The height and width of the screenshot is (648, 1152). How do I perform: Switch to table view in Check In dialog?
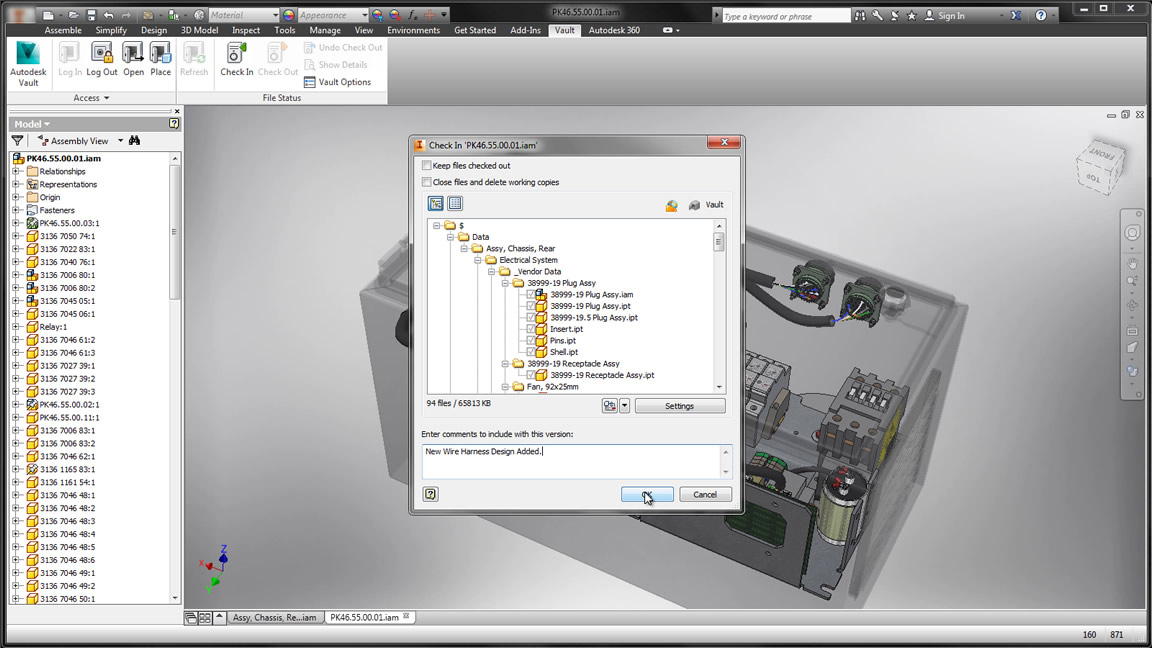click(455, 204)
